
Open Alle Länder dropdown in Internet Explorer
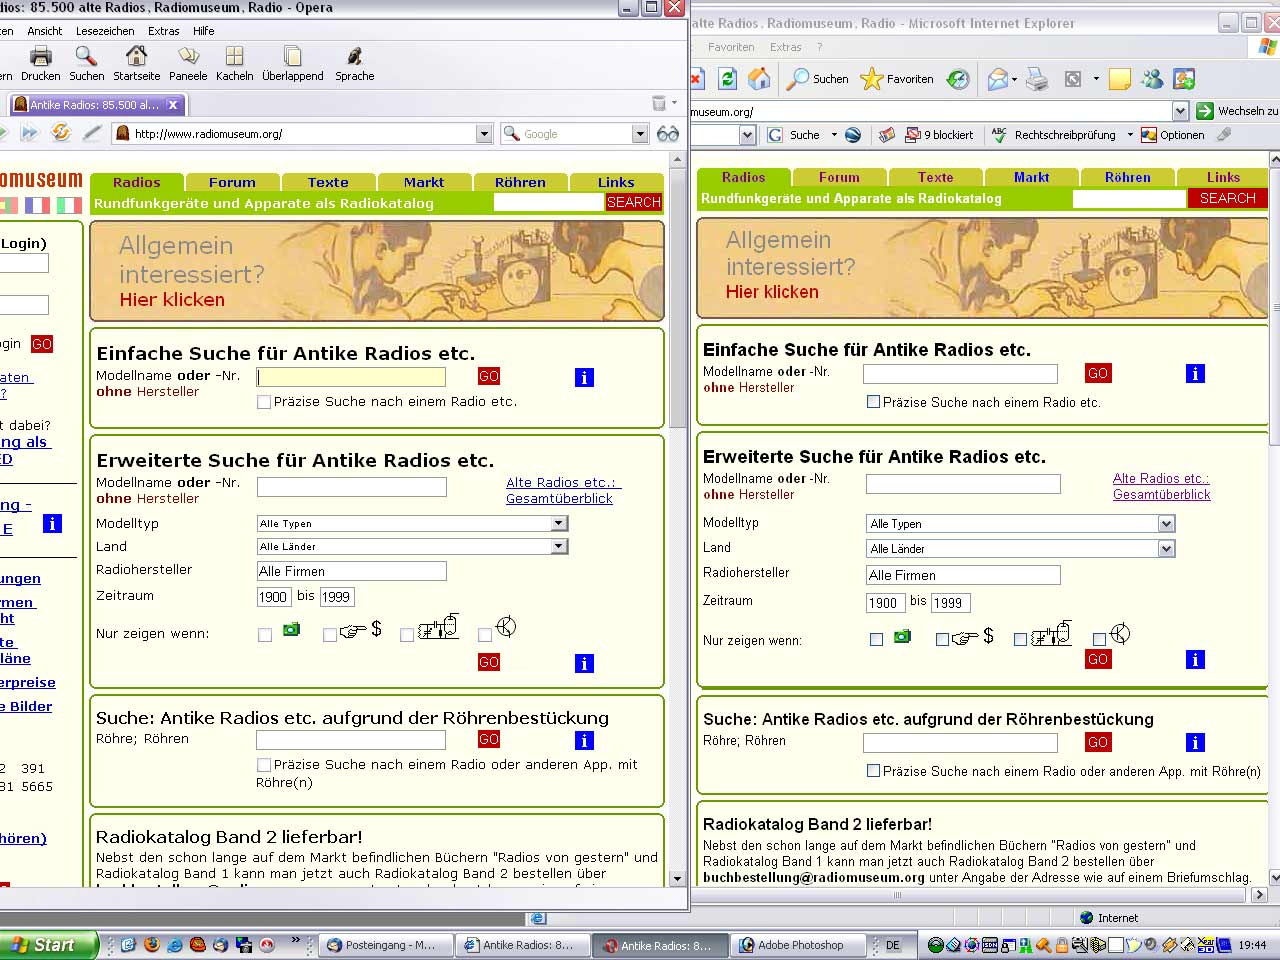[1166, 548]
